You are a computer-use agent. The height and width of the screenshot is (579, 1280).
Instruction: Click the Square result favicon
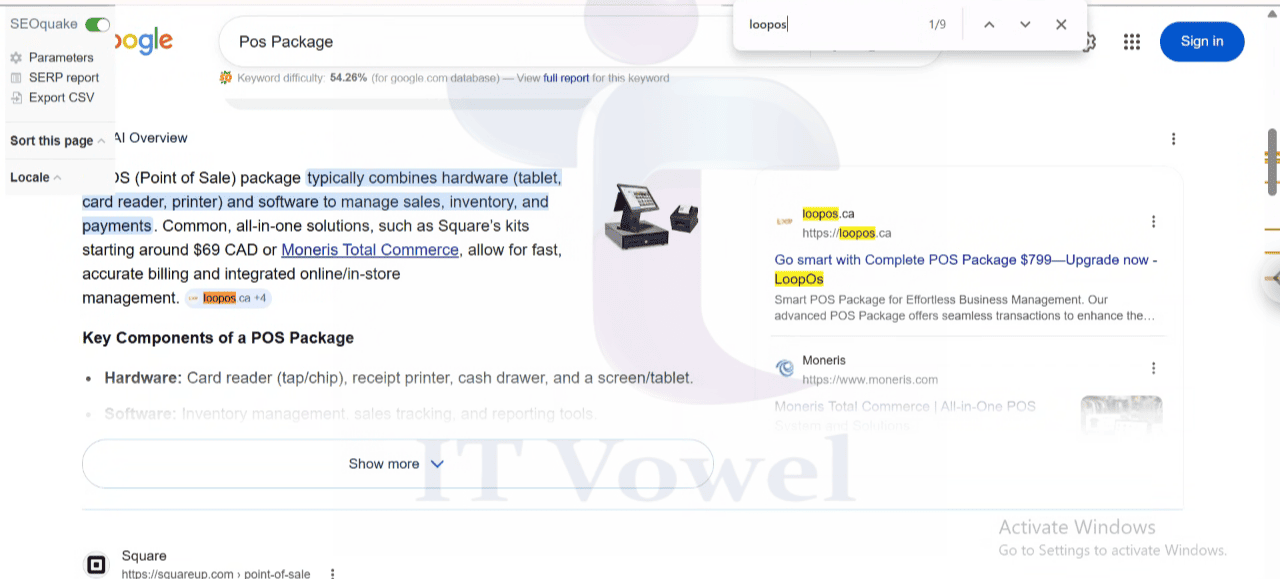(x=96, y=565)
